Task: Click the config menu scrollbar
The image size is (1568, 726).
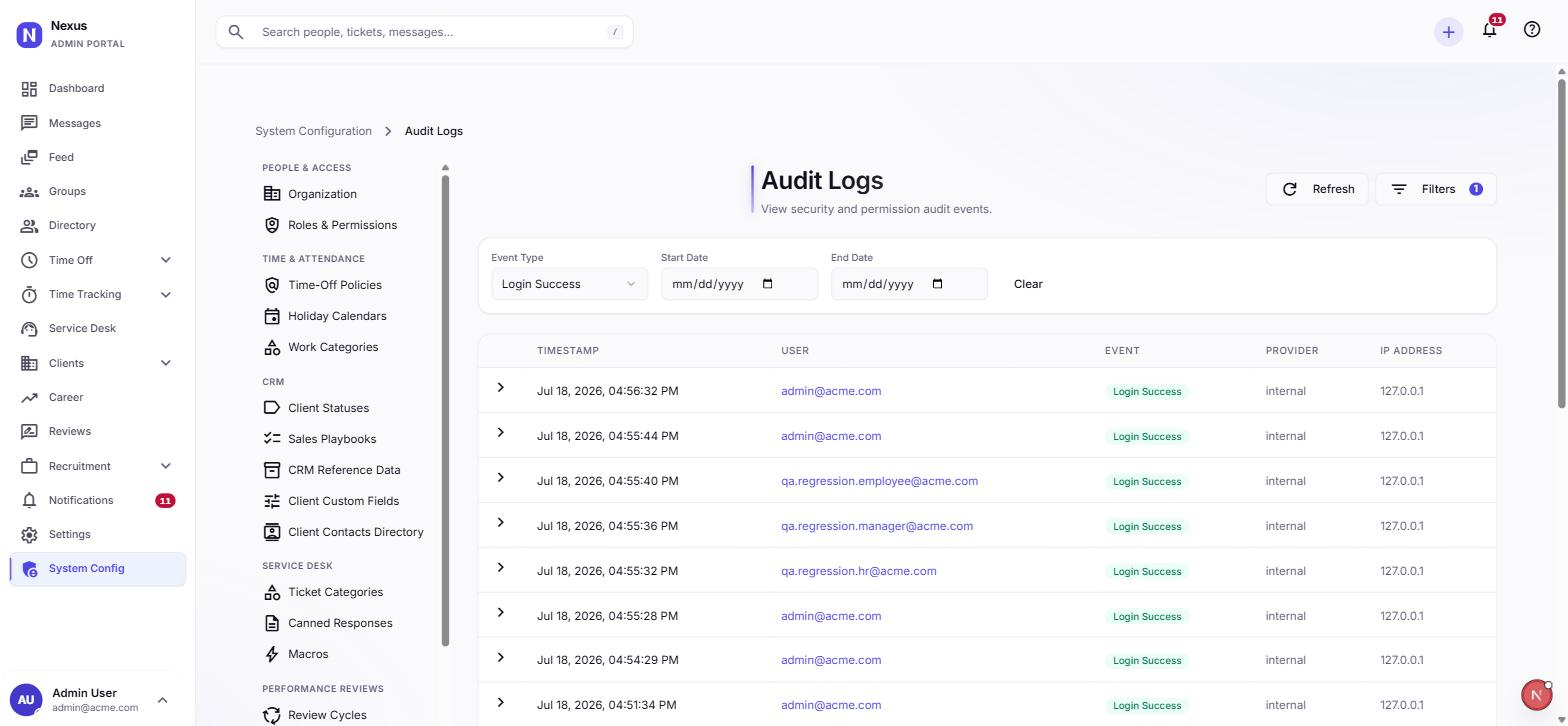Action: [445, 410]
